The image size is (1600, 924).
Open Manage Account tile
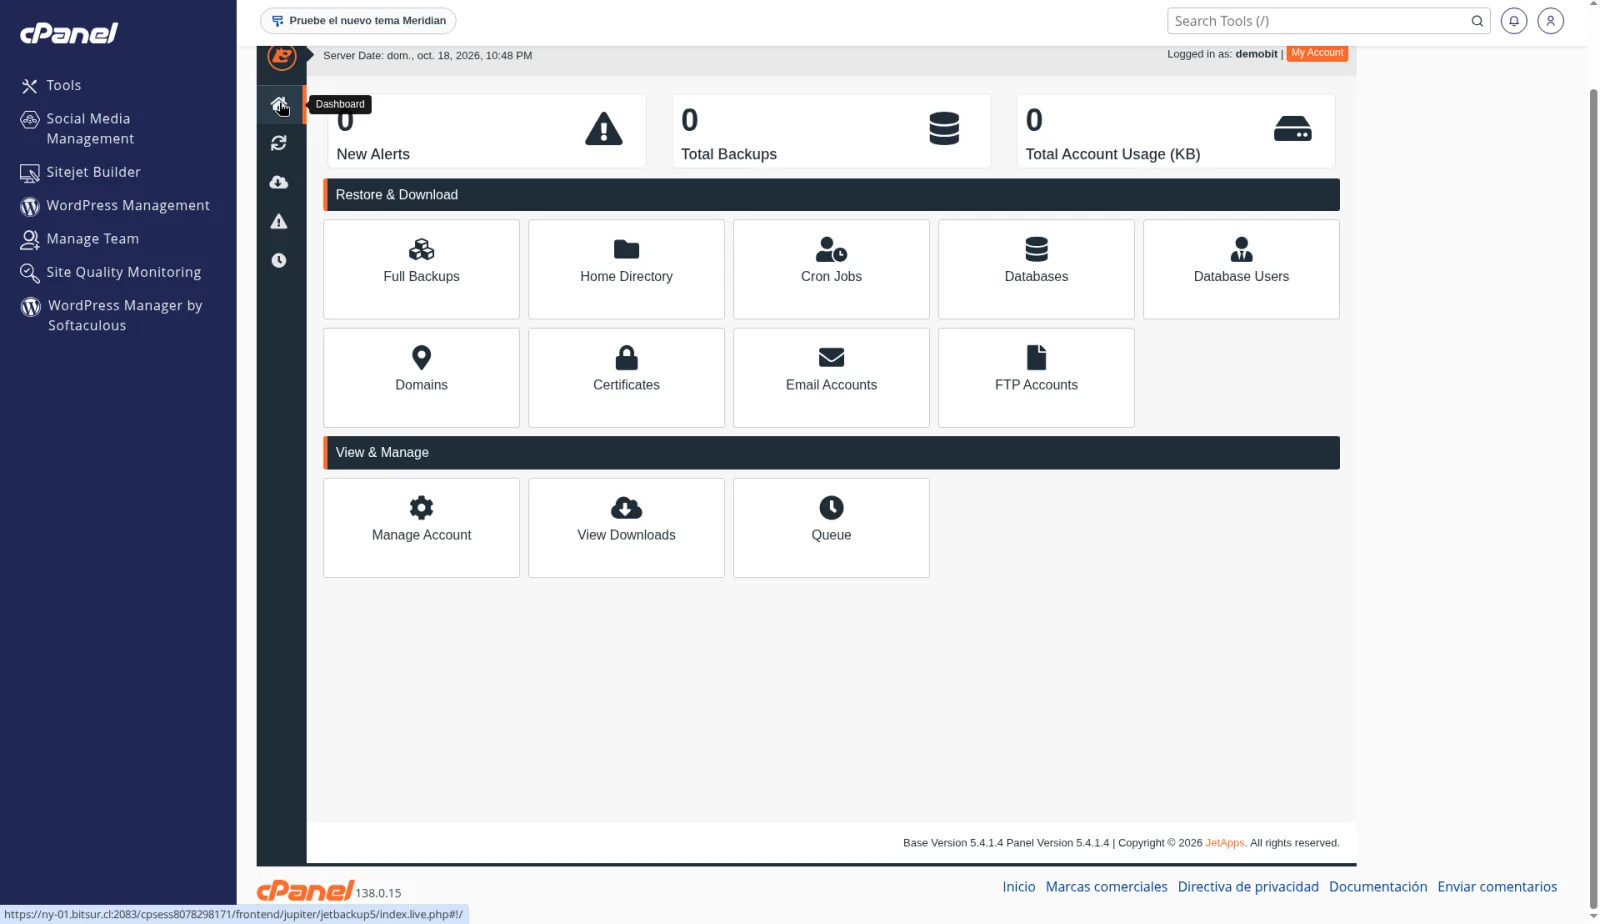pos(421,528)
